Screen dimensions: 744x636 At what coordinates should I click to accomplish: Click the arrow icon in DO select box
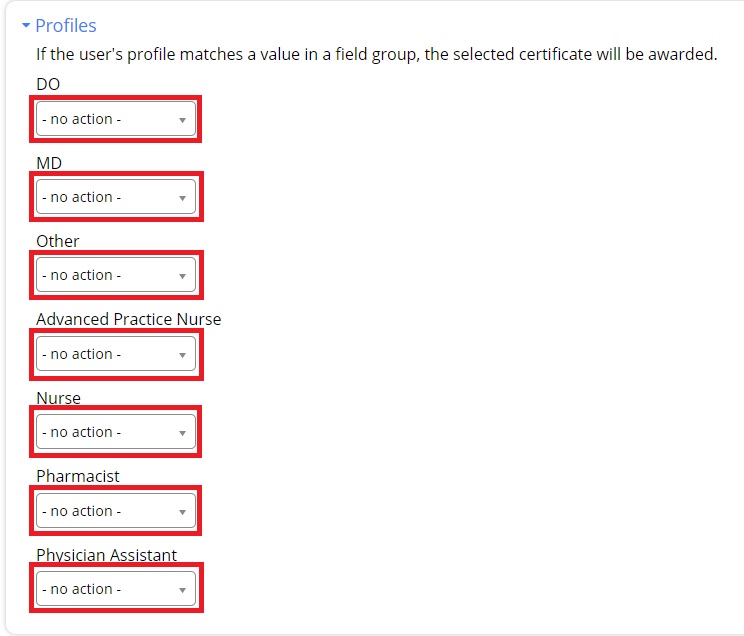[x=182, y=120]
